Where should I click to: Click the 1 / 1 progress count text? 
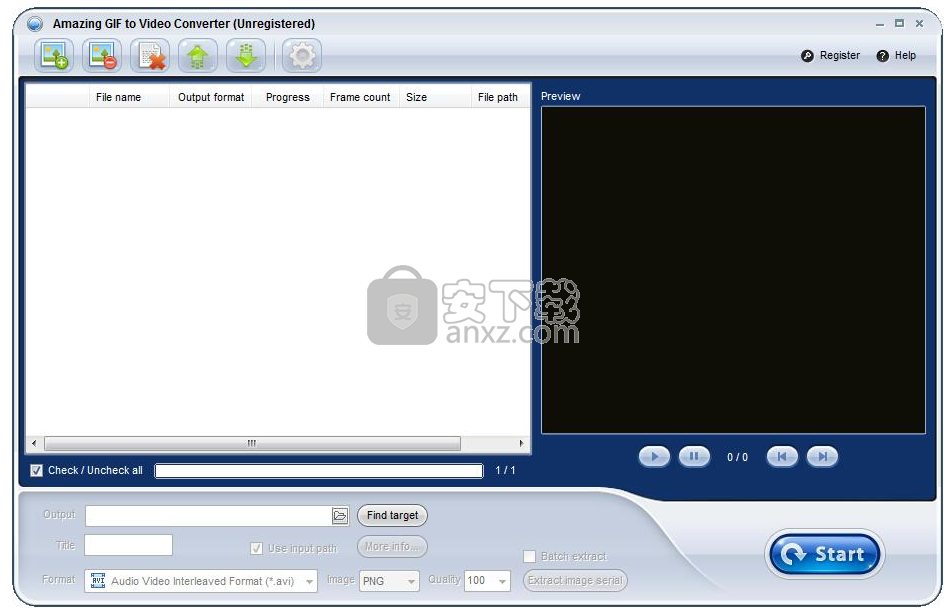point(505,470)
